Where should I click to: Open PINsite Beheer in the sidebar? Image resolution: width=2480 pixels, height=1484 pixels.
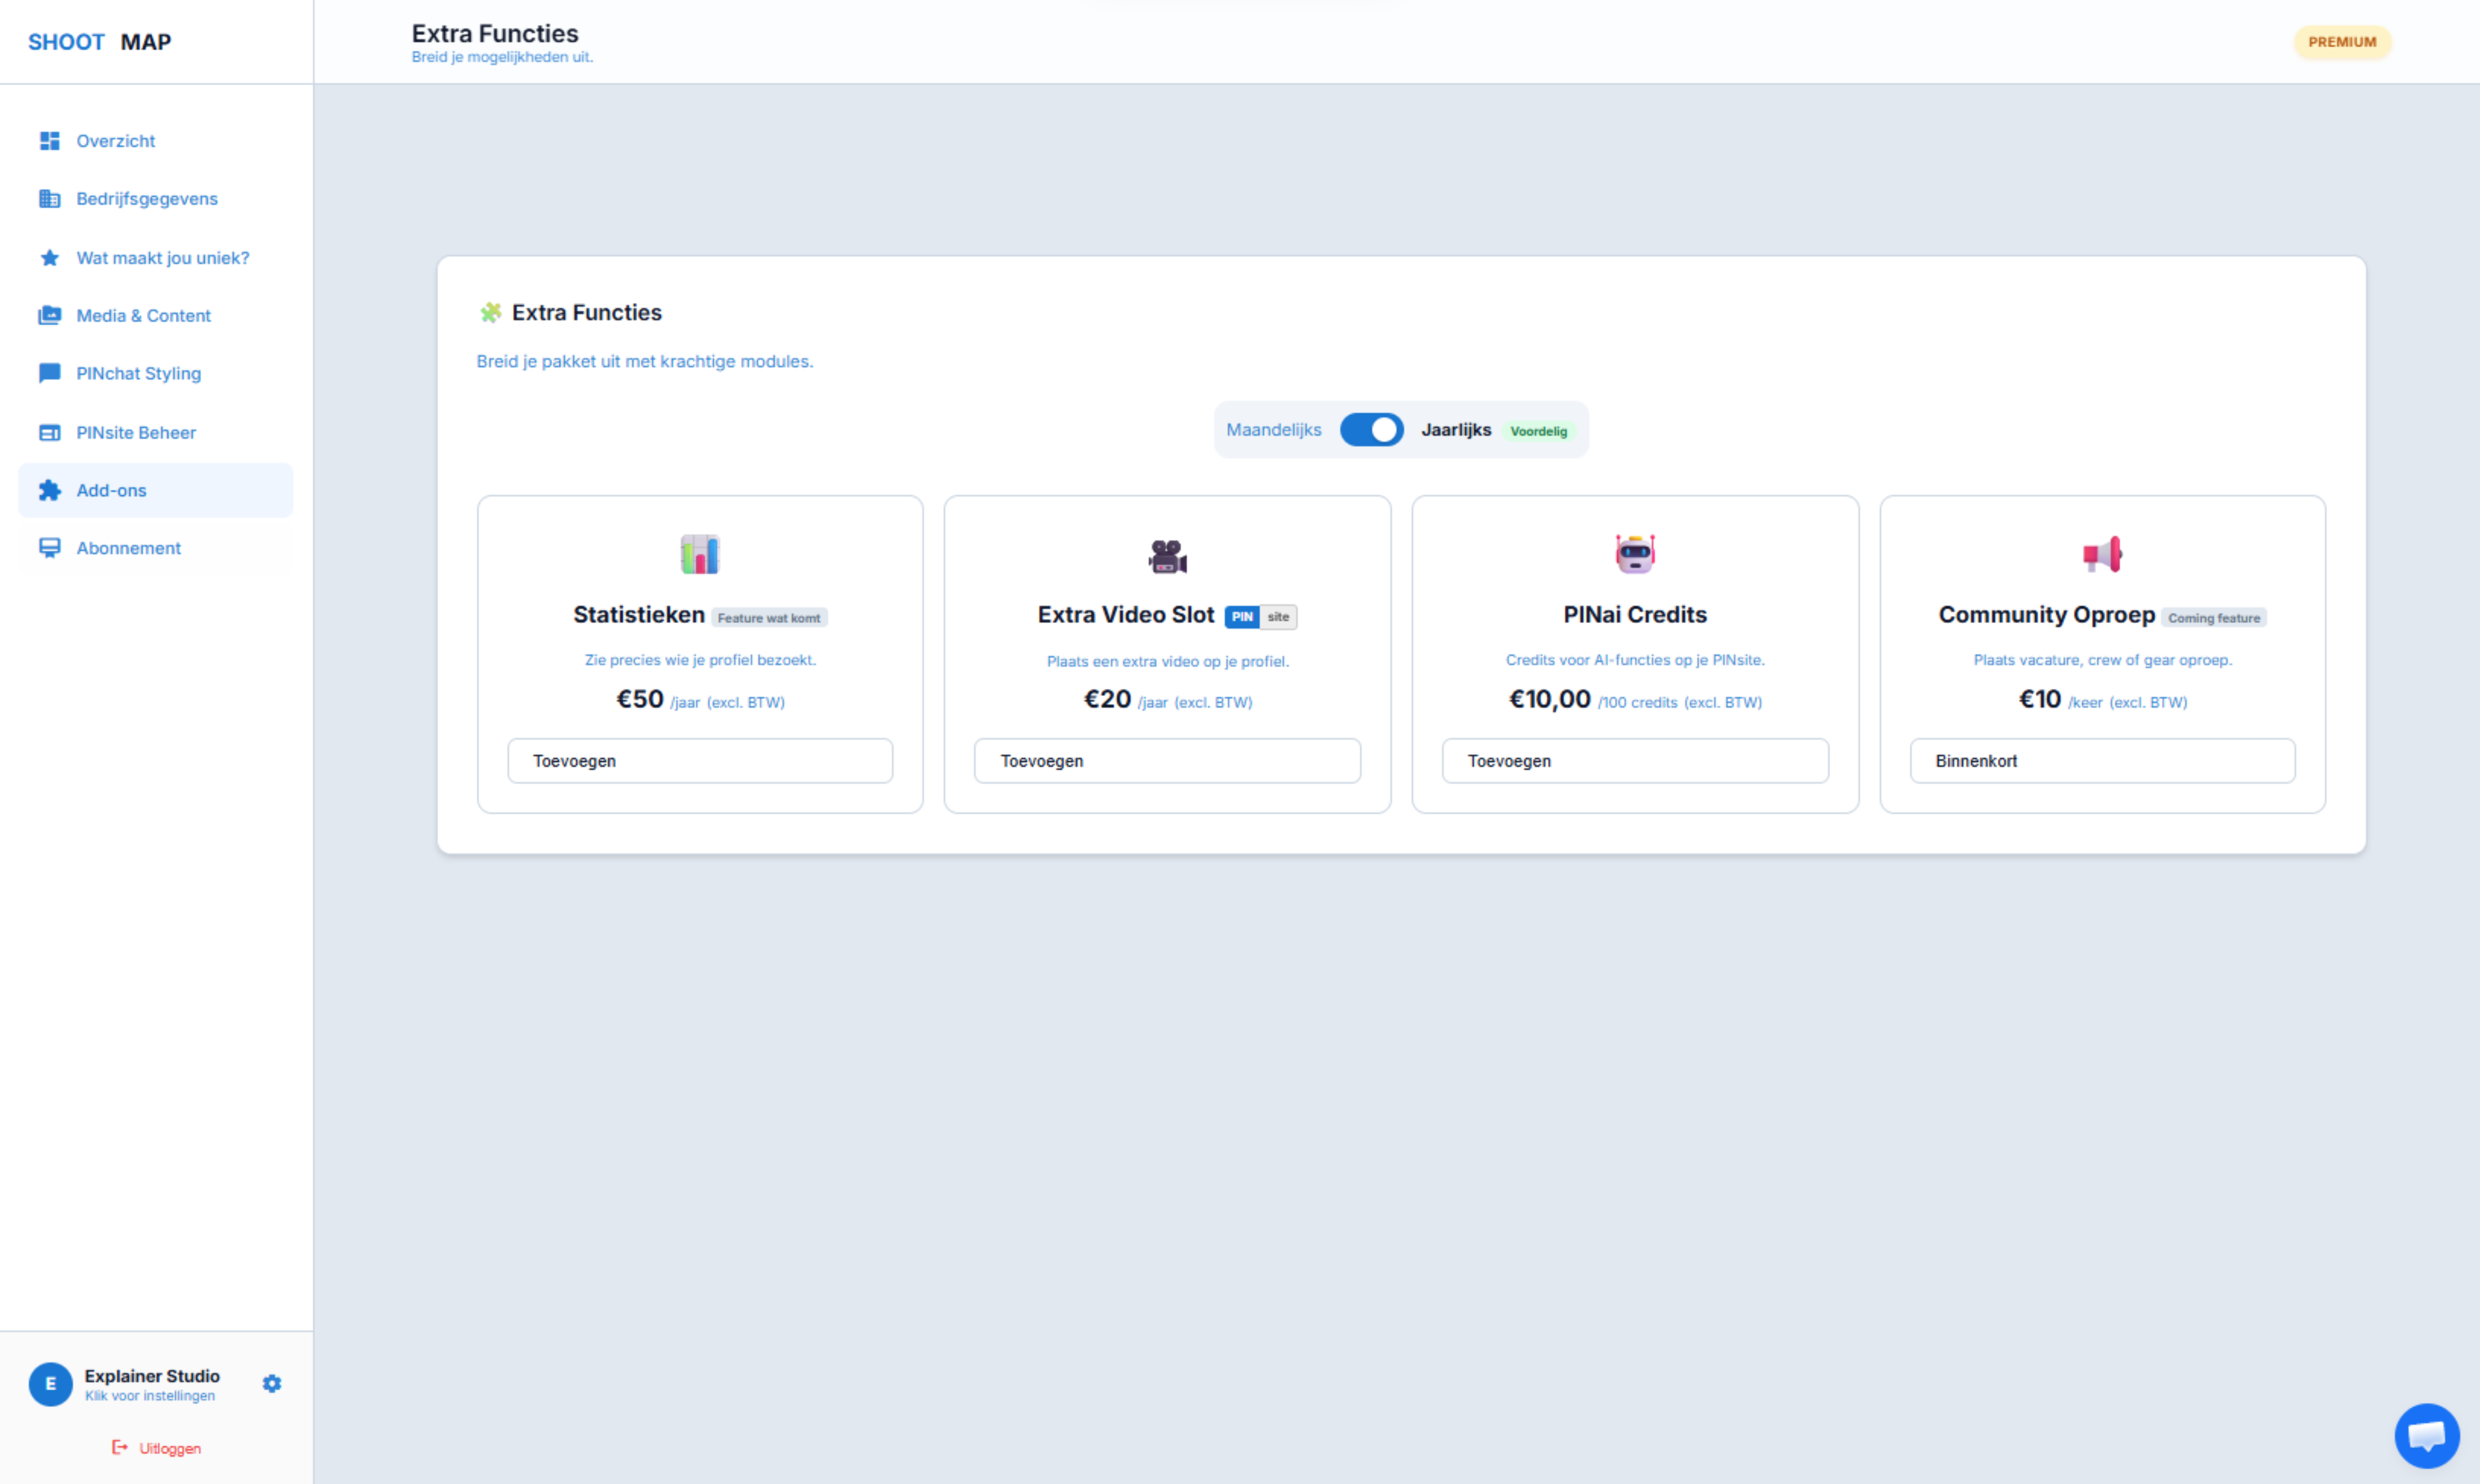[x=136, y=433]
